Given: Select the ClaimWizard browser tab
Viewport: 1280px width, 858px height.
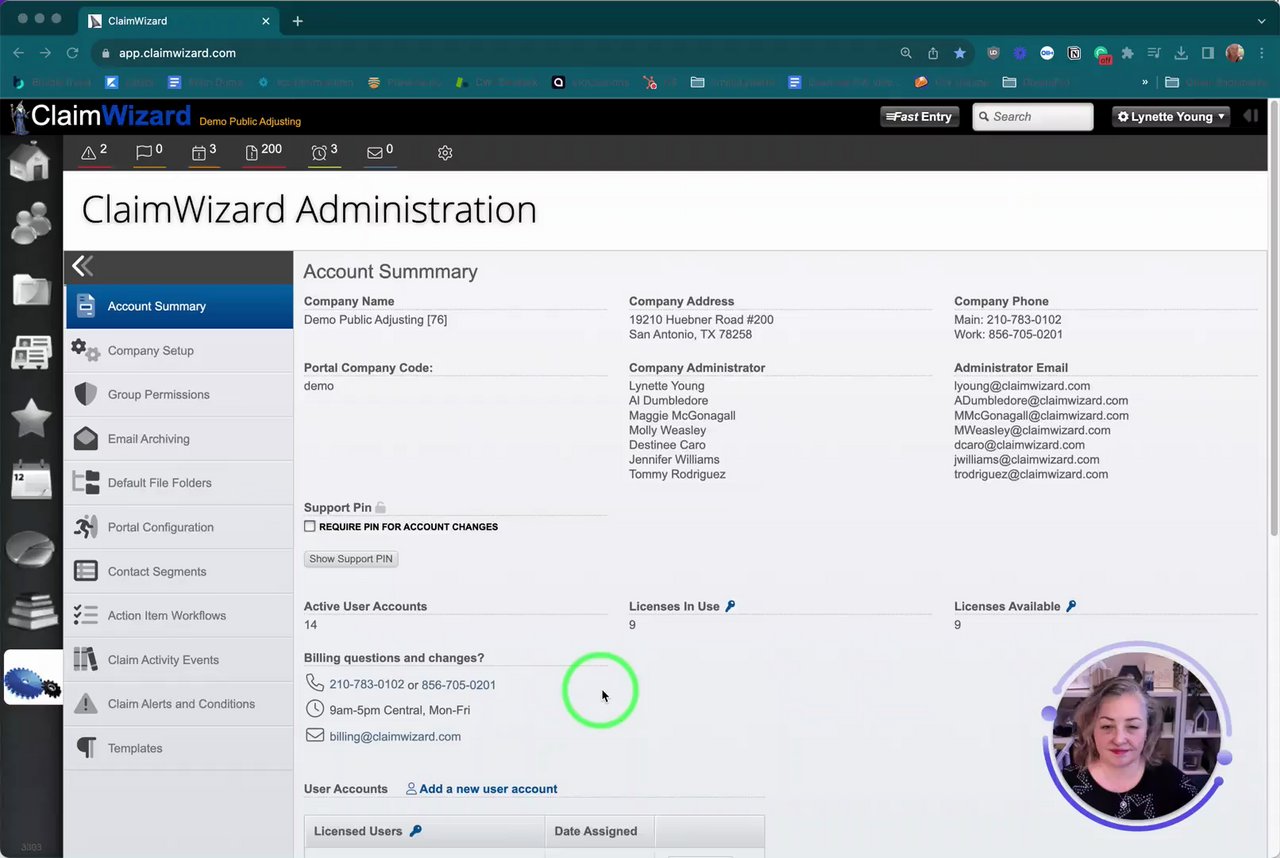Looking at the screenshot, I should point(180,21).
